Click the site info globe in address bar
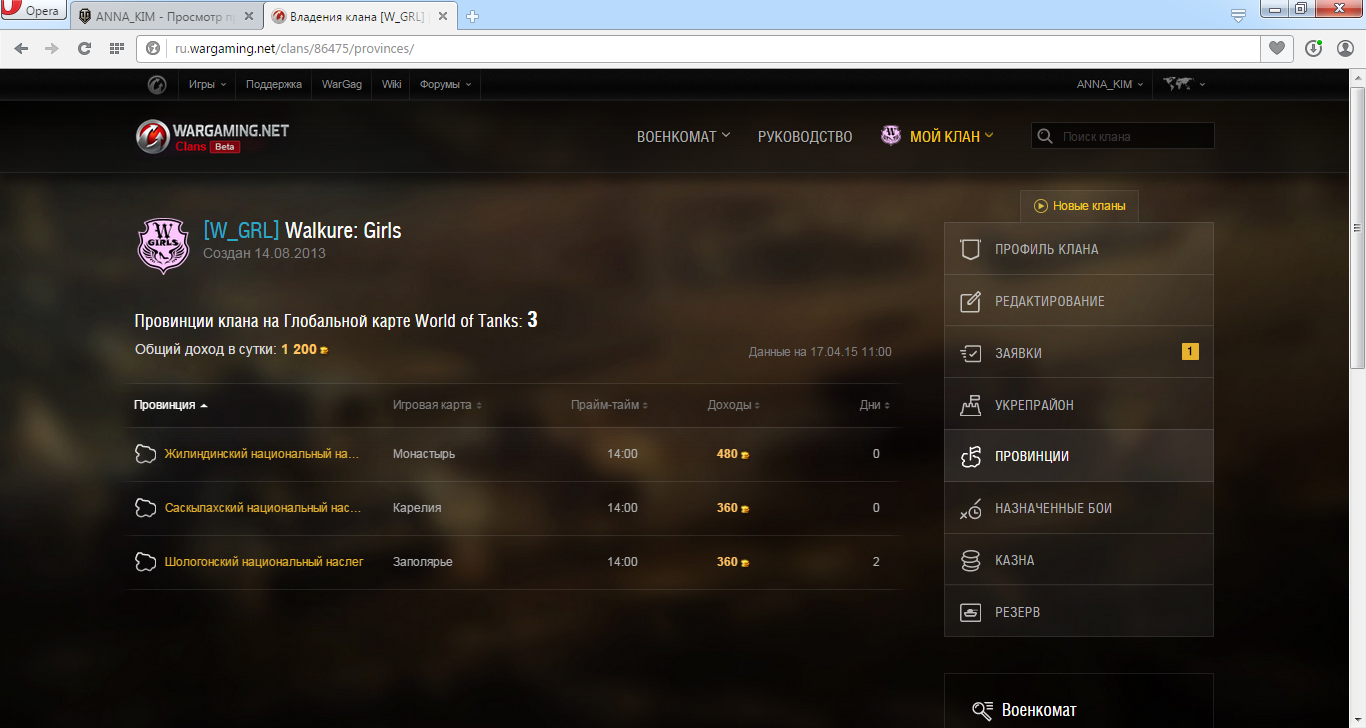1366x728 pixels. click(153, 48)
